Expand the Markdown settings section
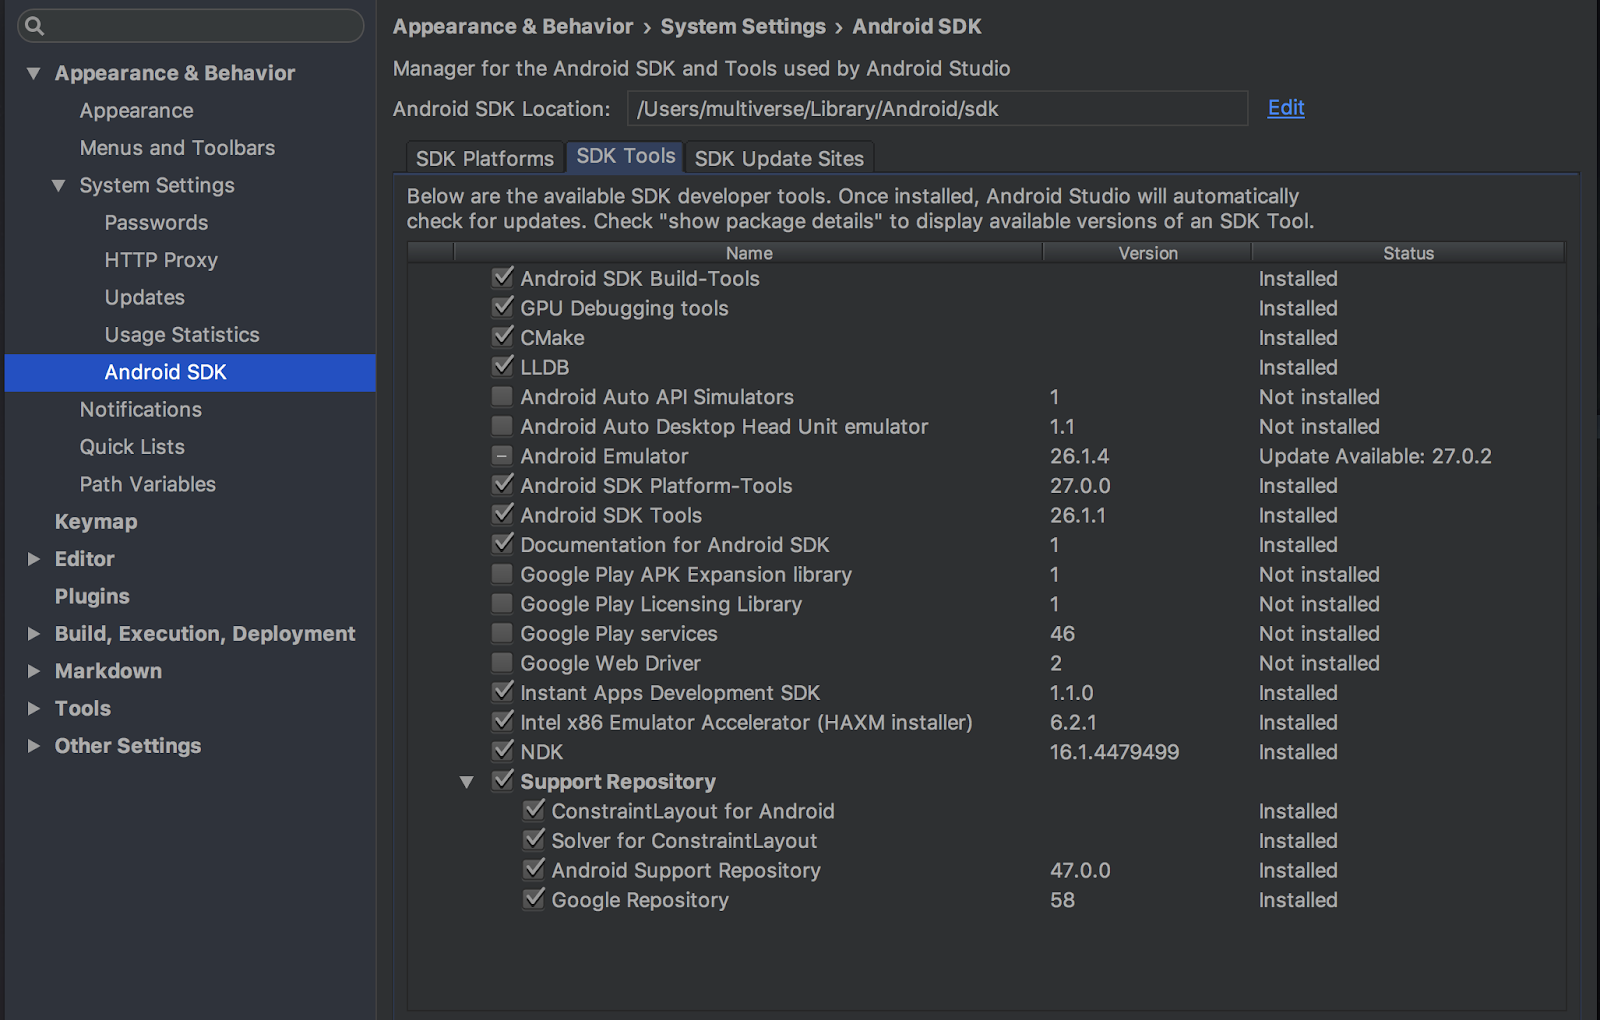1600x1020 pixels. pyautogui.click(x=34, y=671)
